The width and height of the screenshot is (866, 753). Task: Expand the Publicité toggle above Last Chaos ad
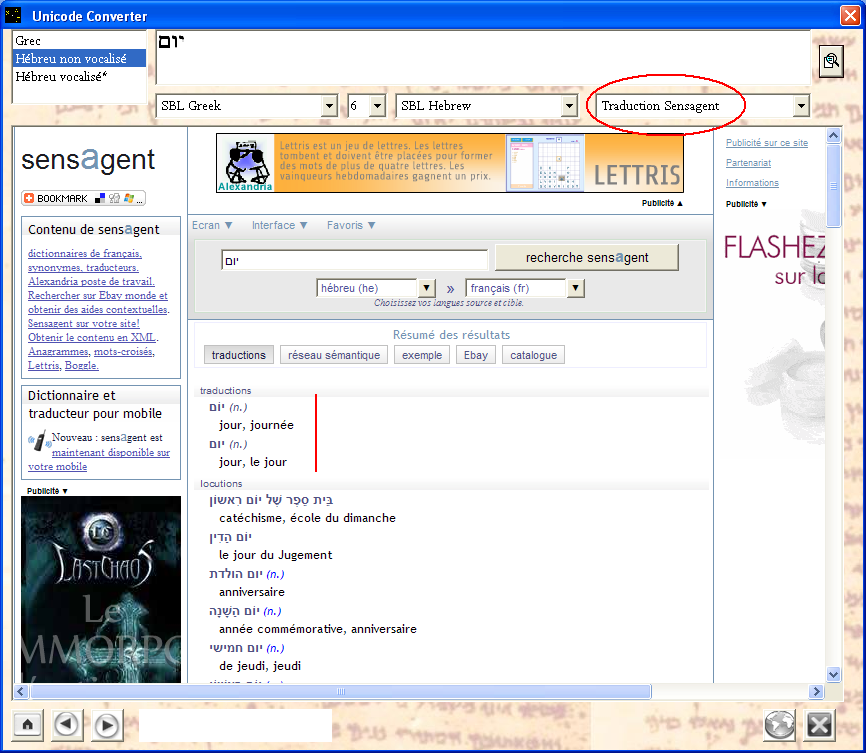click(47, 491)
